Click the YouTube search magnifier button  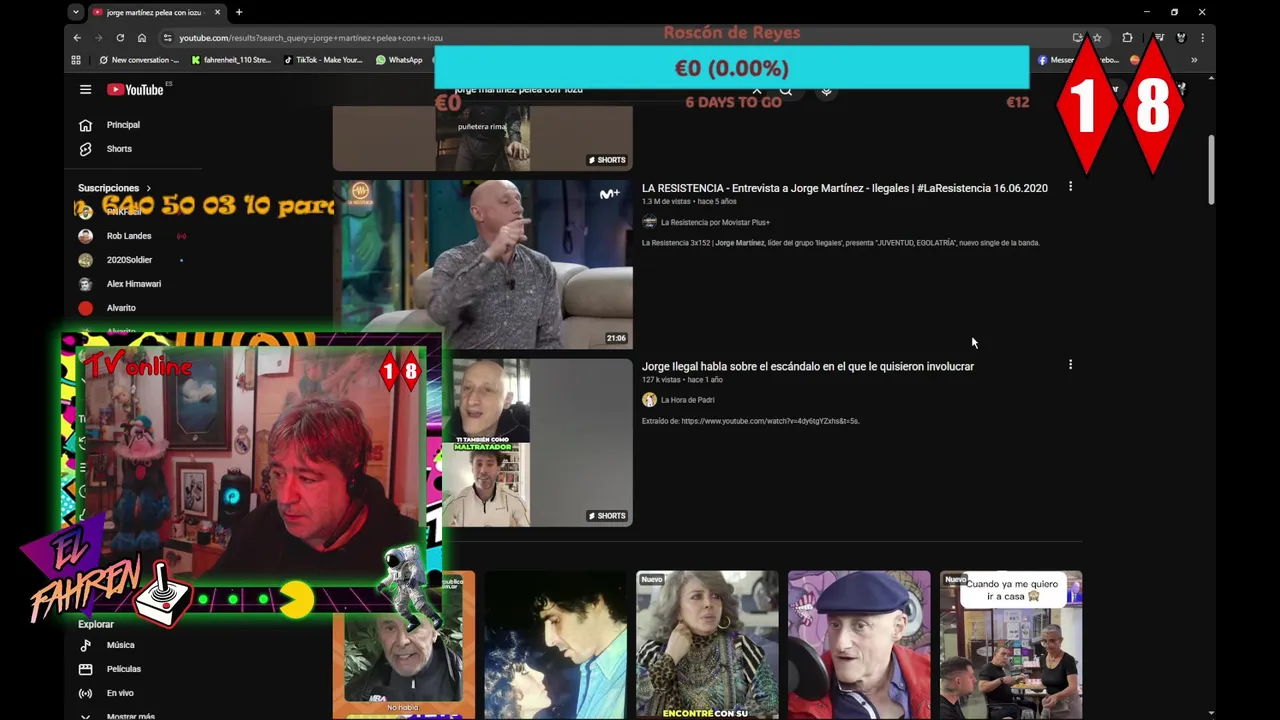(x=786, y=90)
